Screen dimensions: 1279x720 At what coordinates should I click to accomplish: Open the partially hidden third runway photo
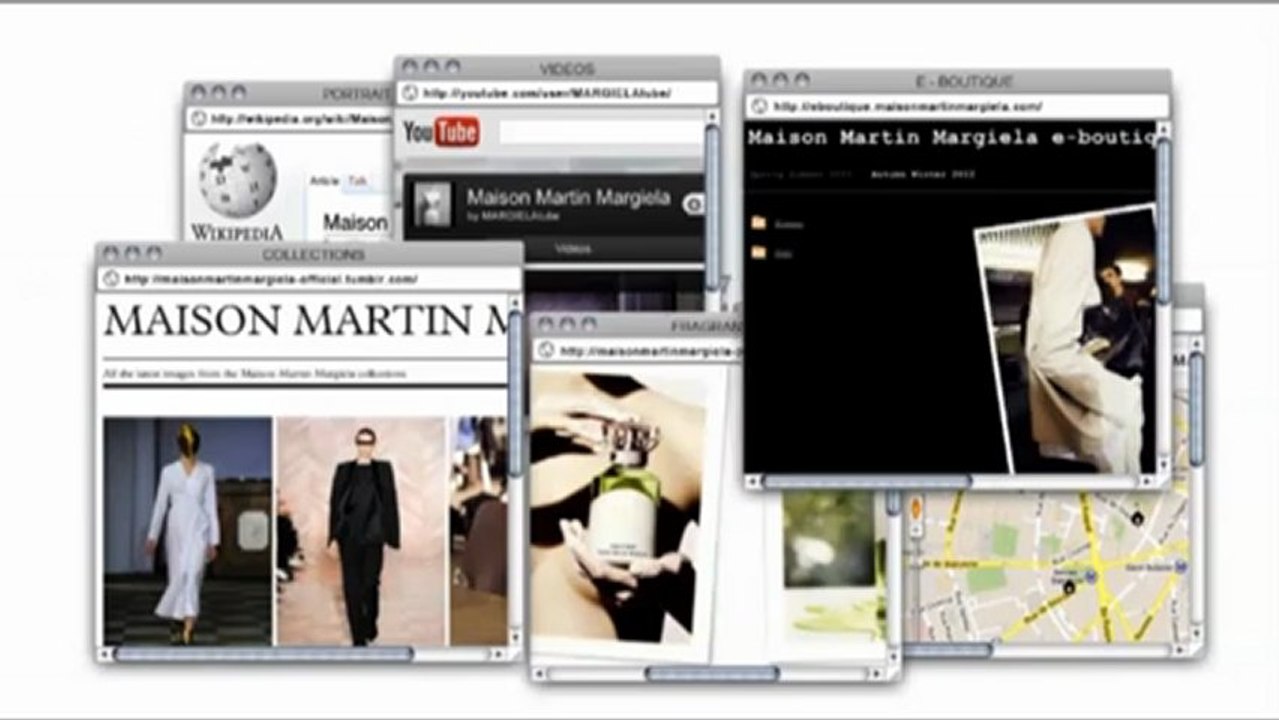pos(479,531)
